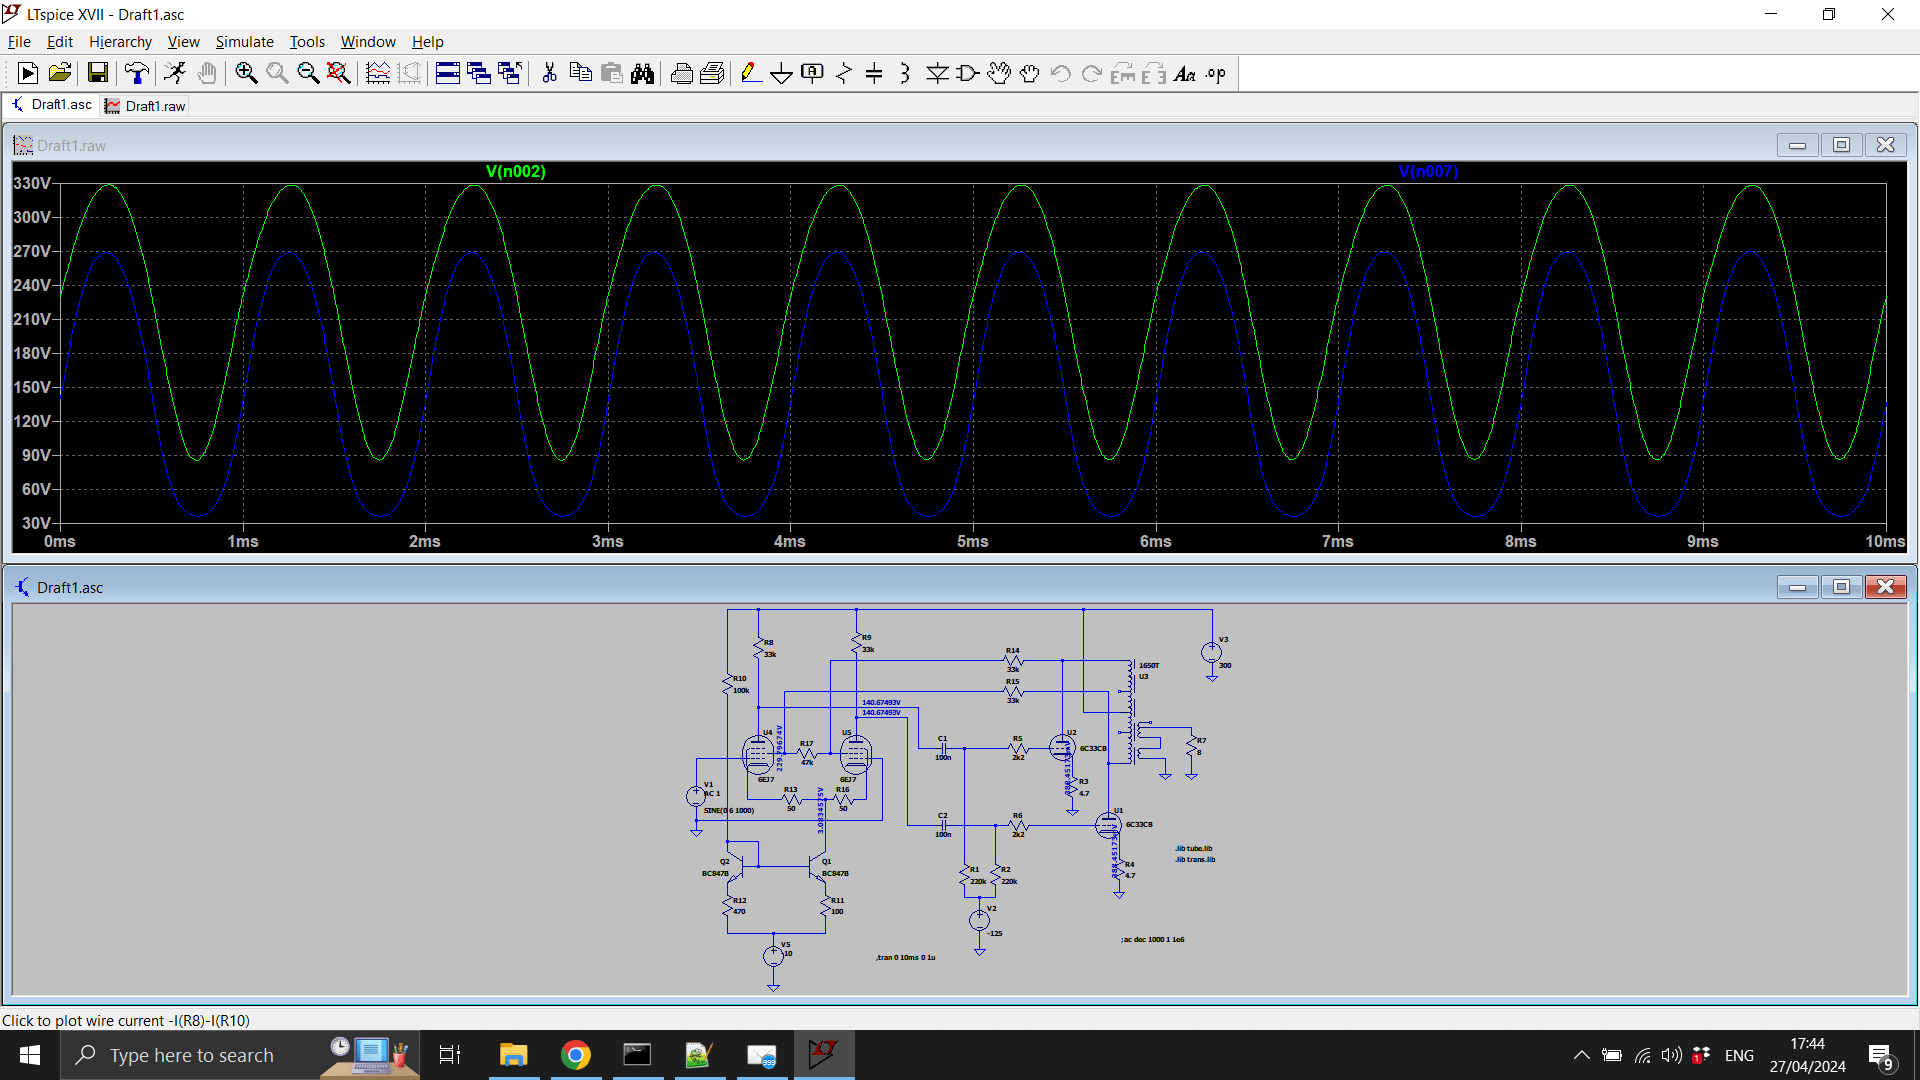Place a Diode component
The width and height of the screenshot is (1920, 1080).
[937, 73]
